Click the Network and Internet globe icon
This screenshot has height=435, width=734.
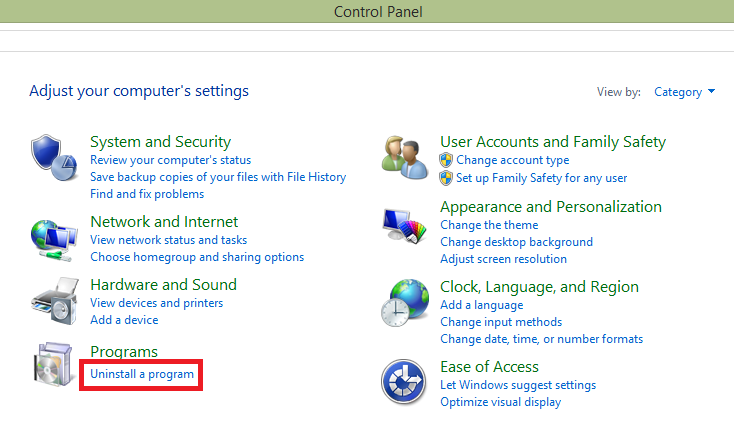52,237
